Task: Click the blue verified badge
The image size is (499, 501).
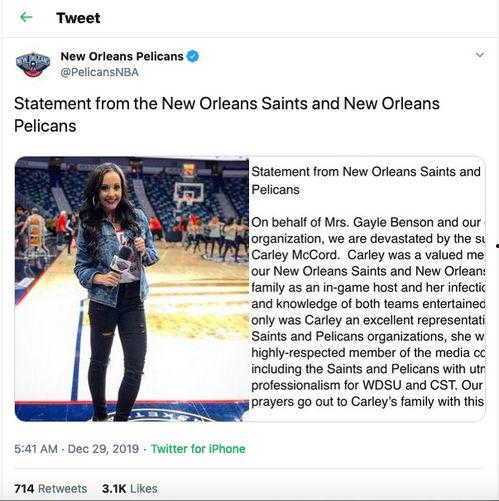Action: click(193, 56)
